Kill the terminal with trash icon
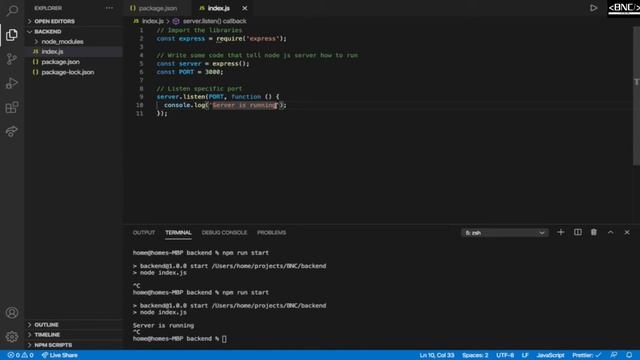 (593, 232)
